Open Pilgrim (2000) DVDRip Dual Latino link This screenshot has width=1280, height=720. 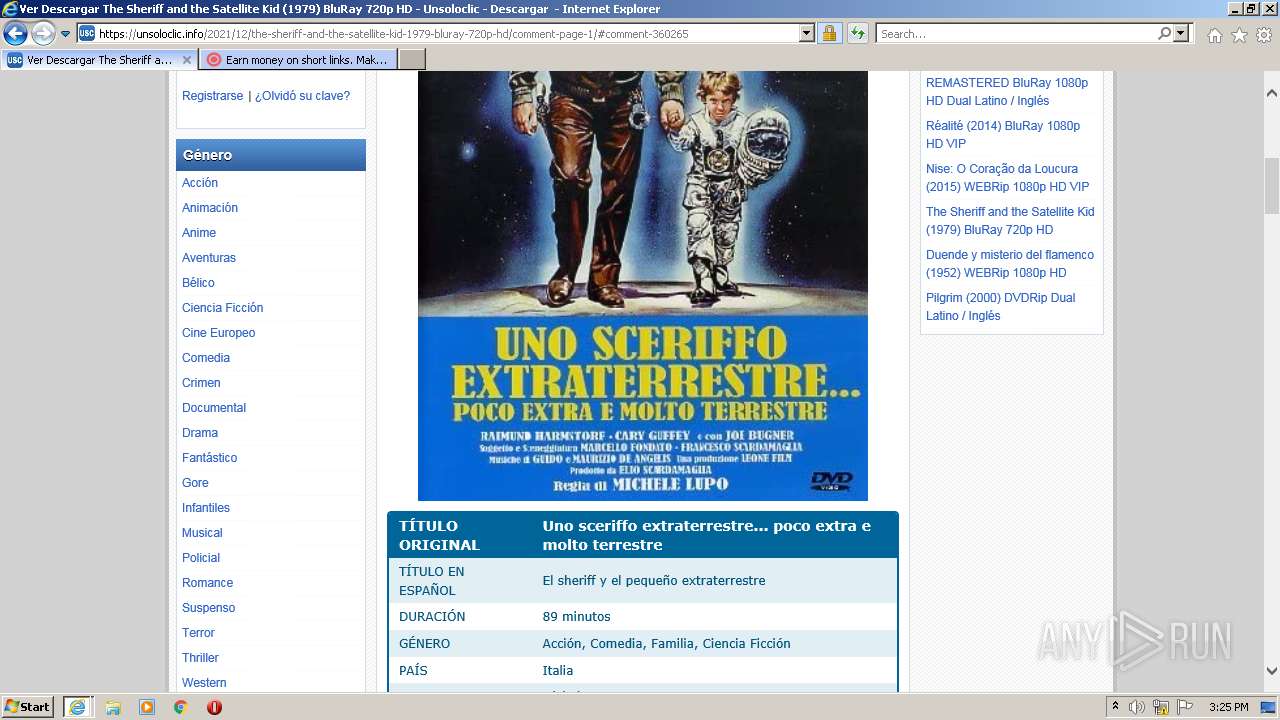pyautogui.click(x=1001, y=307)
